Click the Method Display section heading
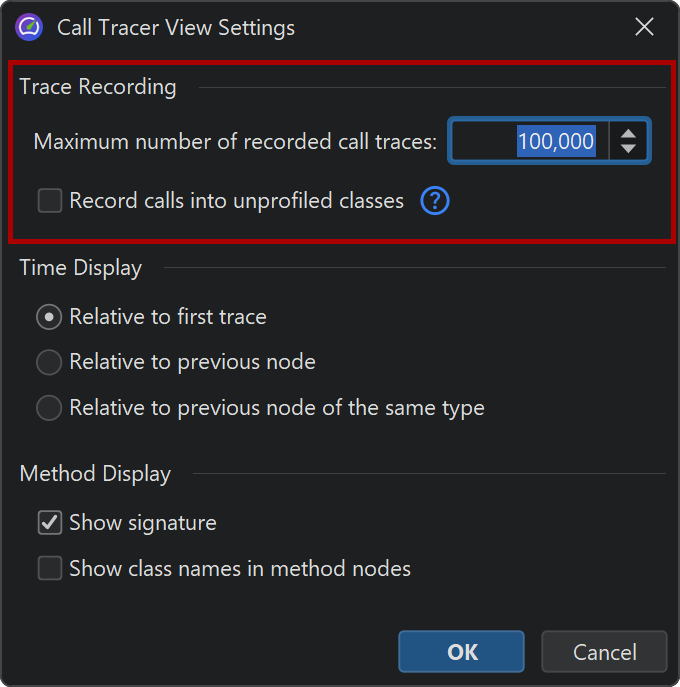Image resolution: width=680 pixels, height=687 pixels. [x=95, y=474]
